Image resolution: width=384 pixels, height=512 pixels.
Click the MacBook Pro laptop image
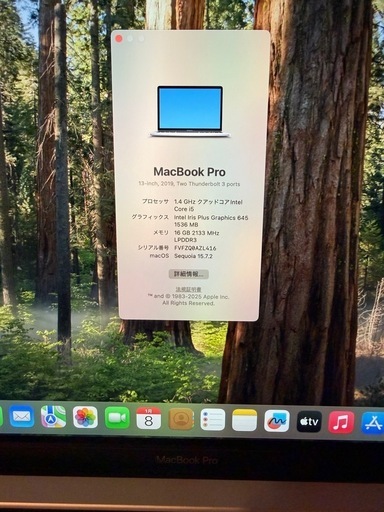coord(190,112)
